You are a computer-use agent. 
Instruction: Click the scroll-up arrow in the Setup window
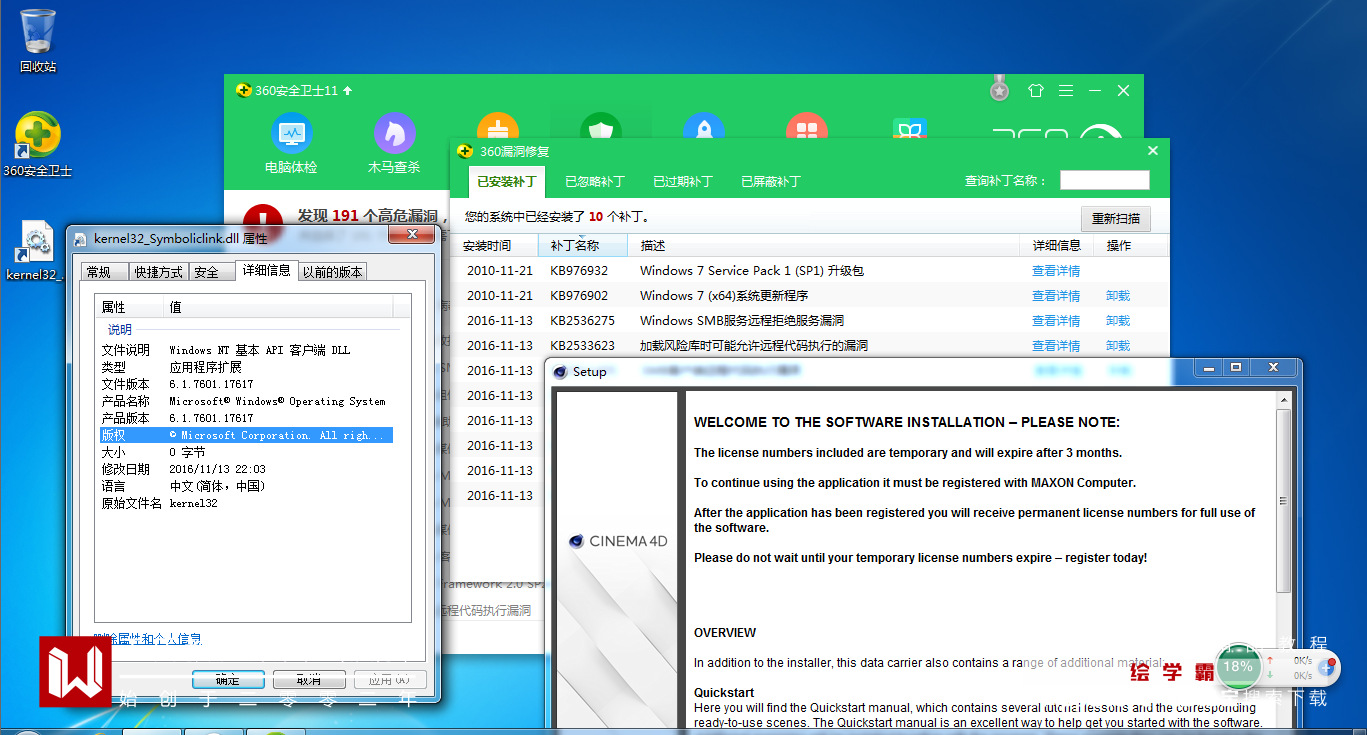click(1284, 400)
